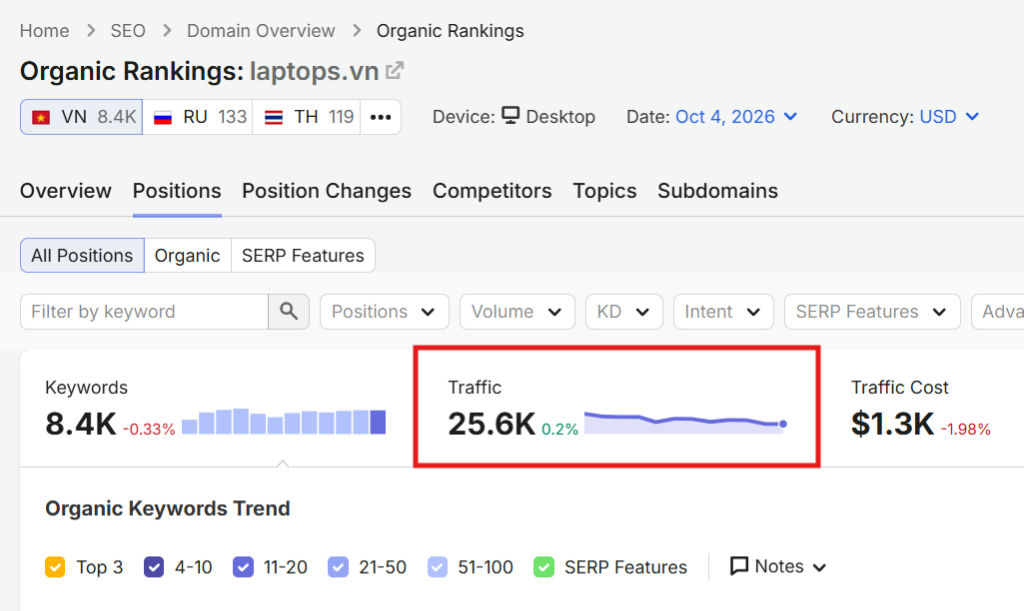Click the 0.2% traffic change value
1024x611 pixels.
[x=560, y=429]
